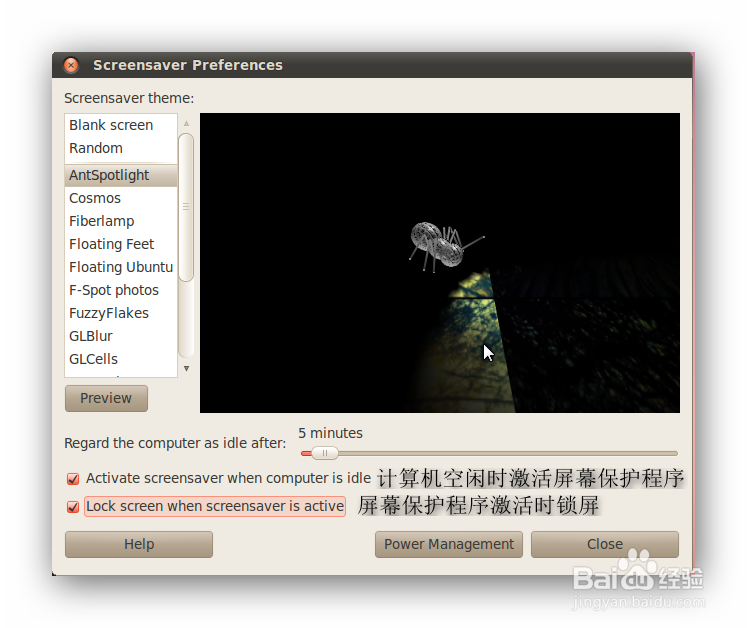This screenshot has height=628, width=747.
Task: Click theme list scroll down arrow
Action: pos(186,368)
